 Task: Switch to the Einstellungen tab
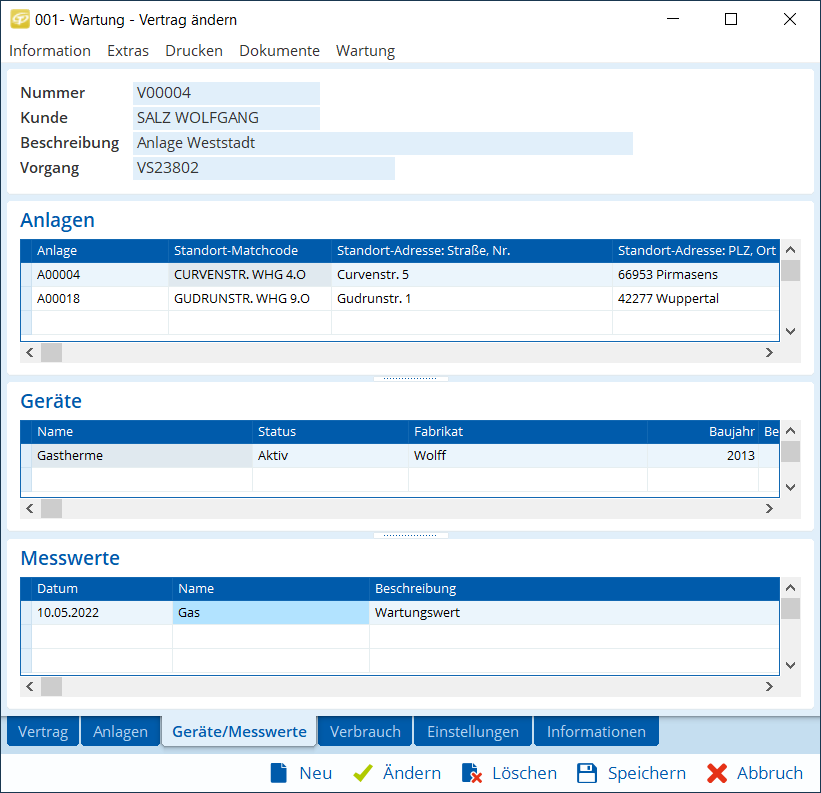[473, 732]
